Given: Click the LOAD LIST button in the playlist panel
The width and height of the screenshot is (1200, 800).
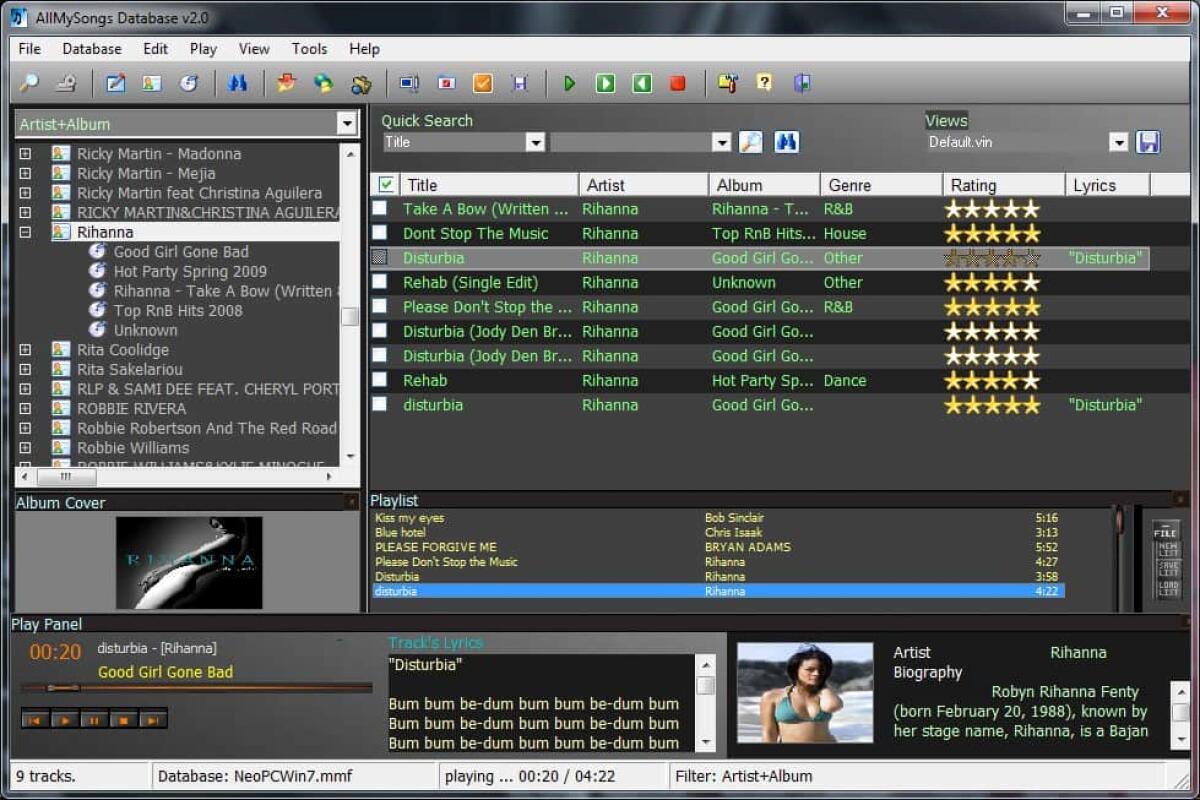Looking at the screenshot, I should point(1167,588).
